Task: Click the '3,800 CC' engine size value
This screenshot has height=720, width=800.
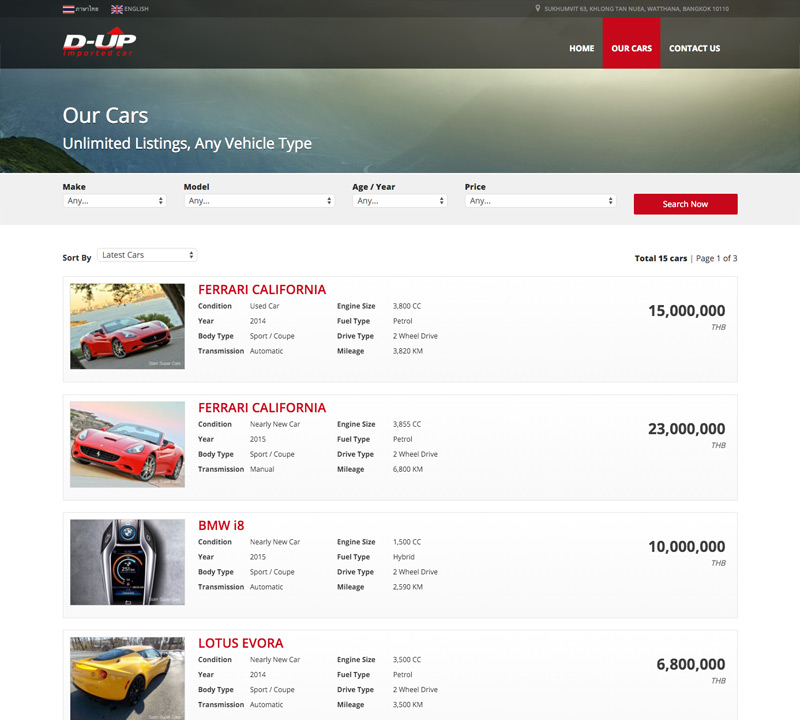Action: [407, 306]
